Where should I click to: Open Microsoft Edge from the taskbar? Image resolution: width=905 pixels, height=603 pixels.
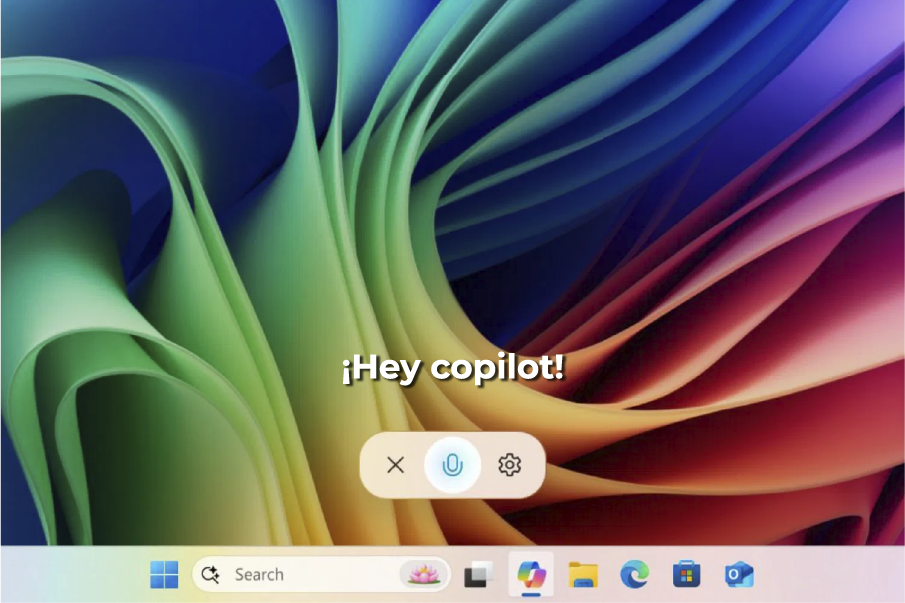tap(634, 575)
